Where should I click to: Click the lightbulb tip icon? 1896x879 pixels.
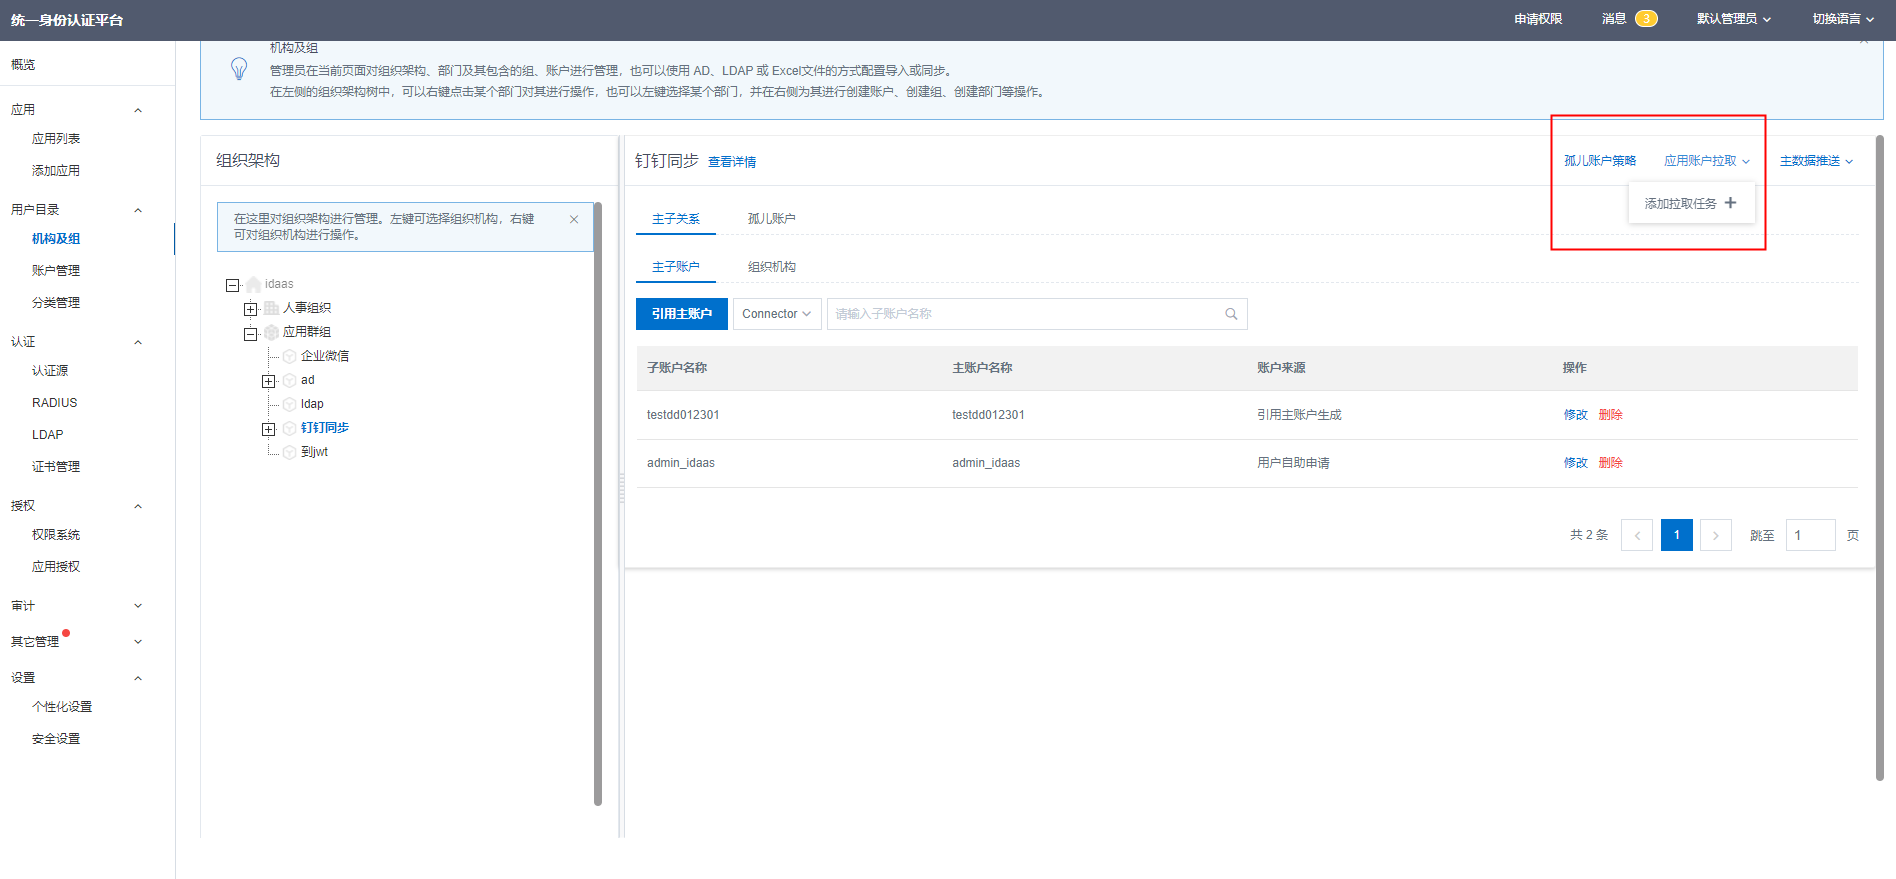pos(239,69)
